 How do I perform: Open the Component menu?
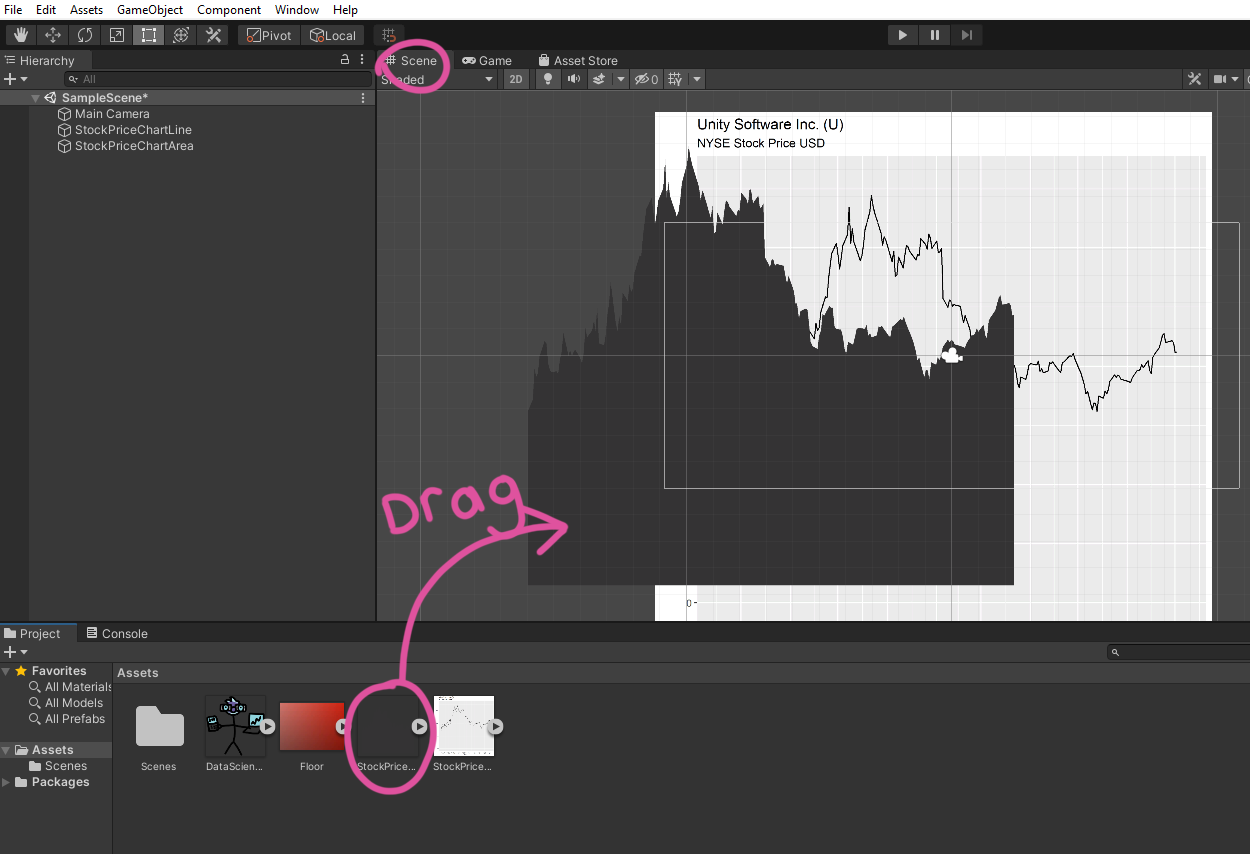[x=230, y=9]
